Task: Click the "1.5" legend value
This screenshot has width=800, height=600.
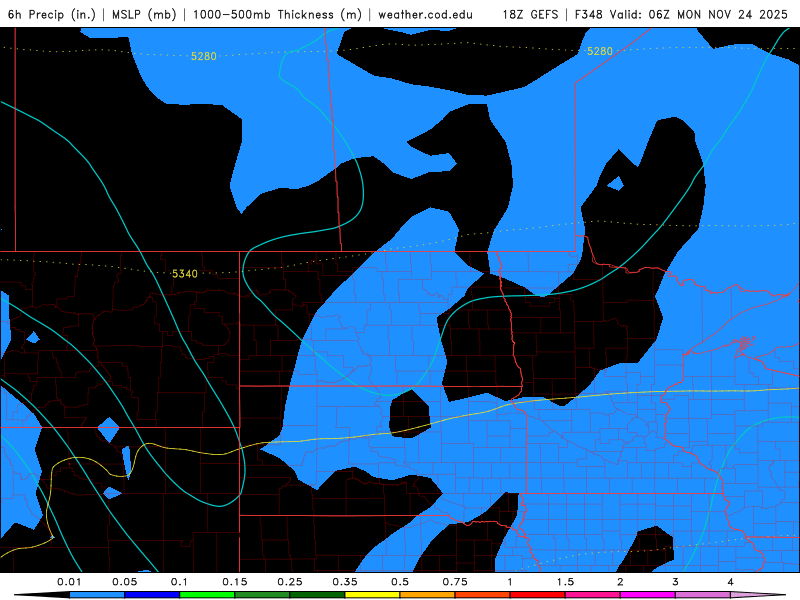Action: (565, 582)
